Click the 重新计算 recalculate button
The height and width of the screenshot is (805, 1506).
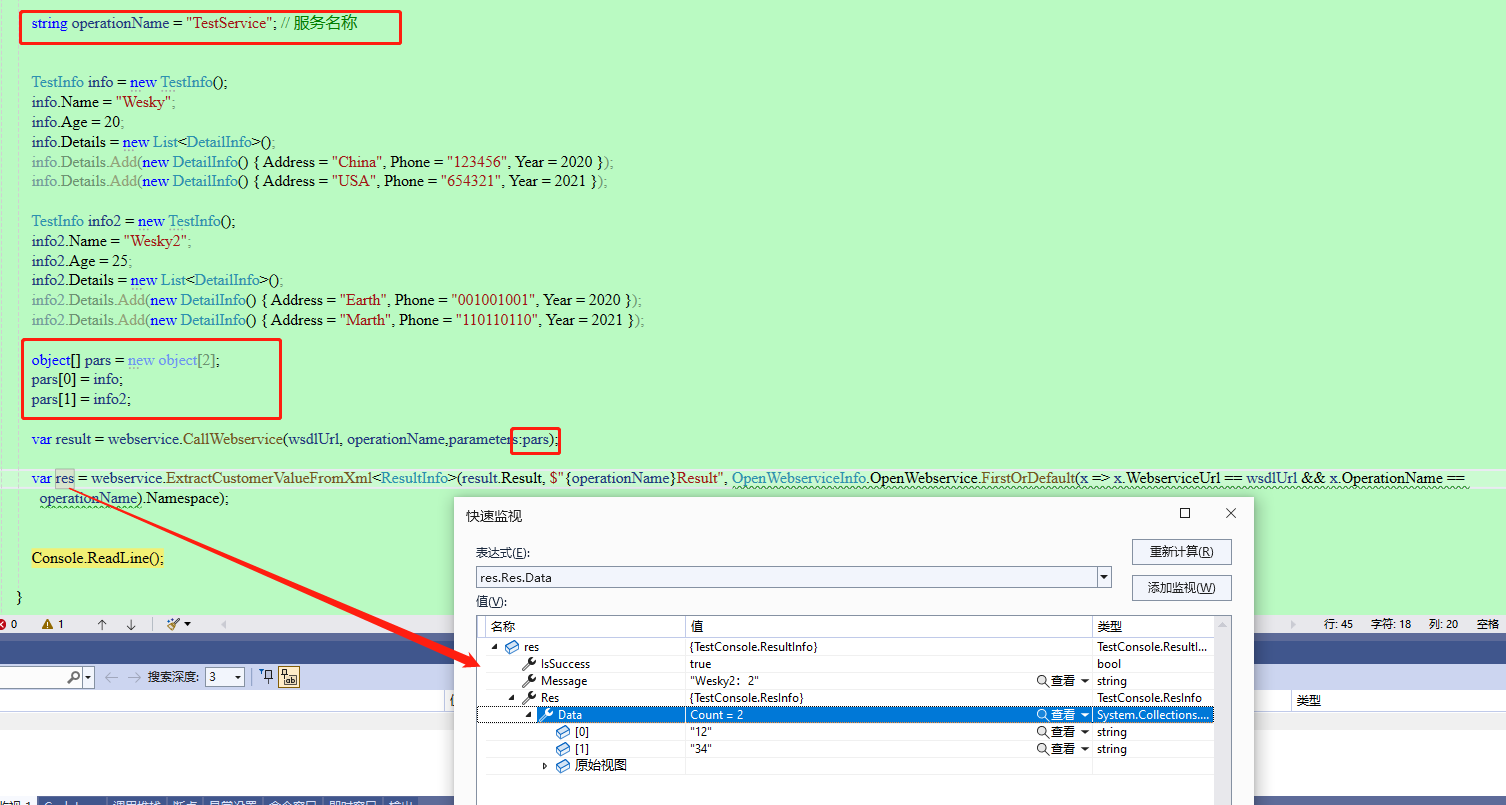click(x=1181, y=552)
